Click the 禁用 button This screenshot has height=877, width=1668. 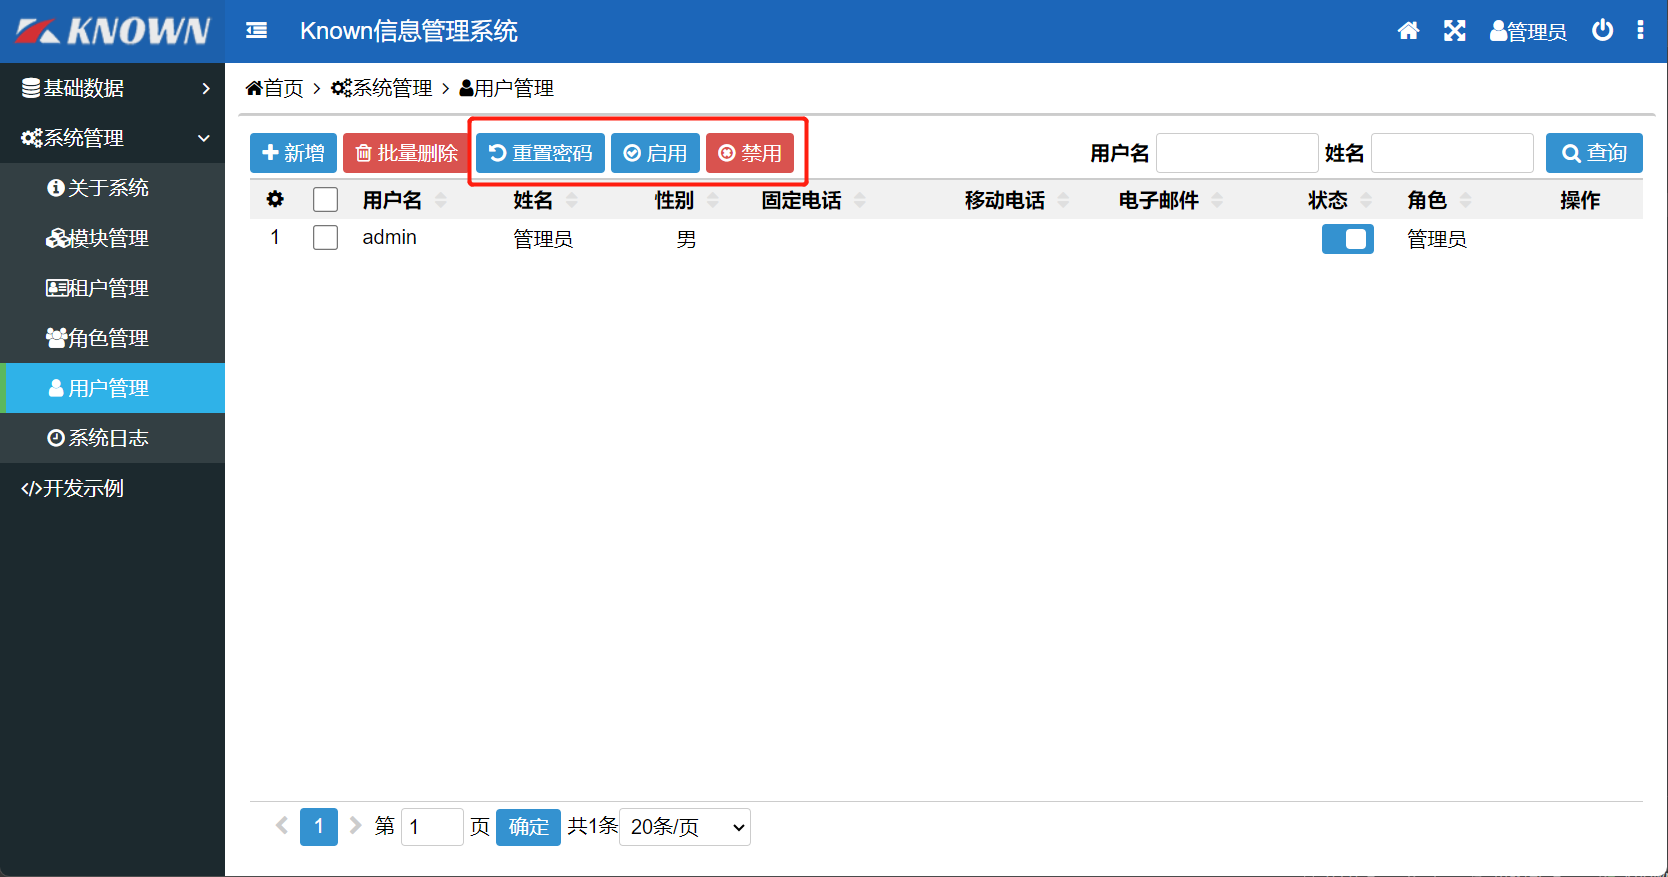pyautogui.click(x=750, y=153)
